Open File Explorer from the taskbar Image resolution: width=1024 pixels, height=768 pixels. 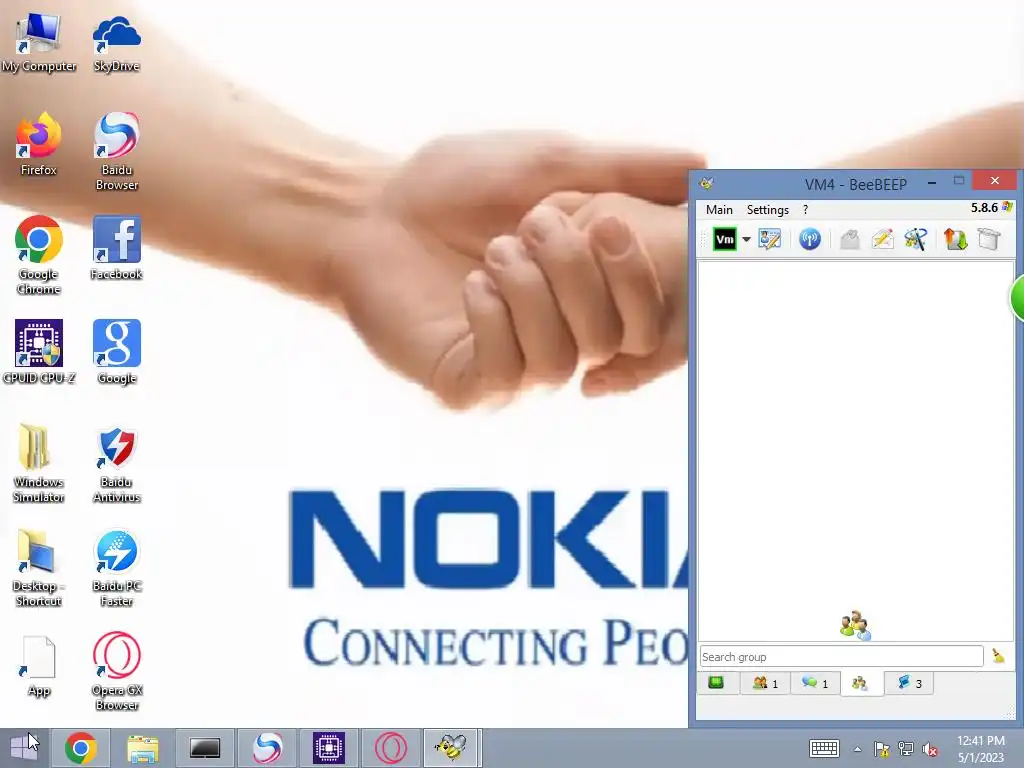pyautogui.click(x=142, y=748)
